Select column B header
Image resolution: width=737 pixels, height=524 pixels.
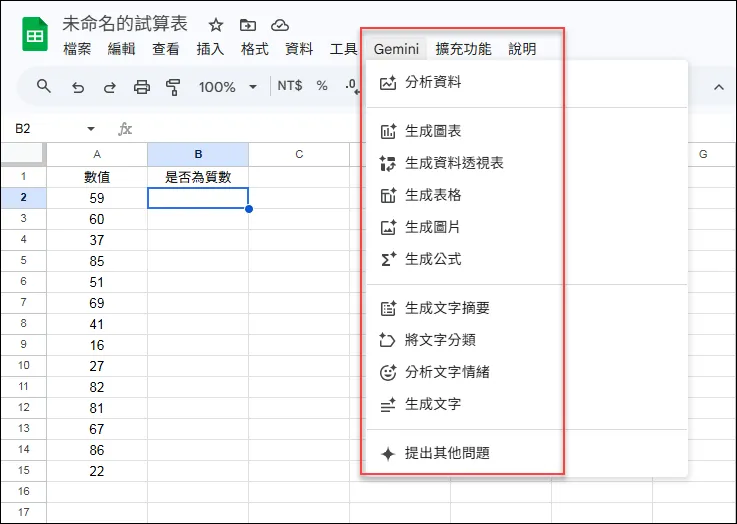pos(198,155)
